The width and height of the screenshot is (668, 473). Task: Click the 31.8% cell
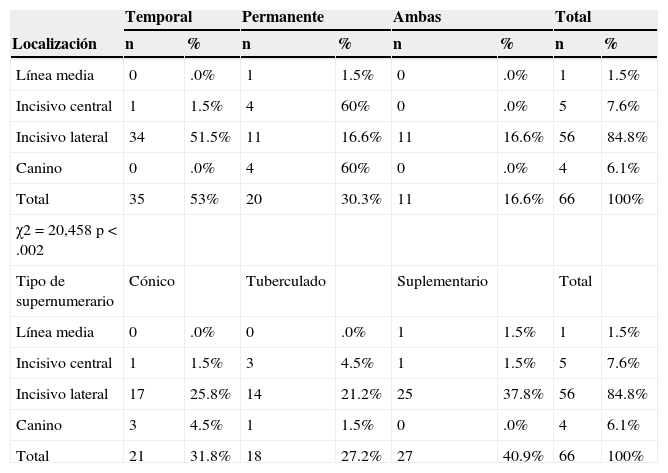(x=210, y=456)
